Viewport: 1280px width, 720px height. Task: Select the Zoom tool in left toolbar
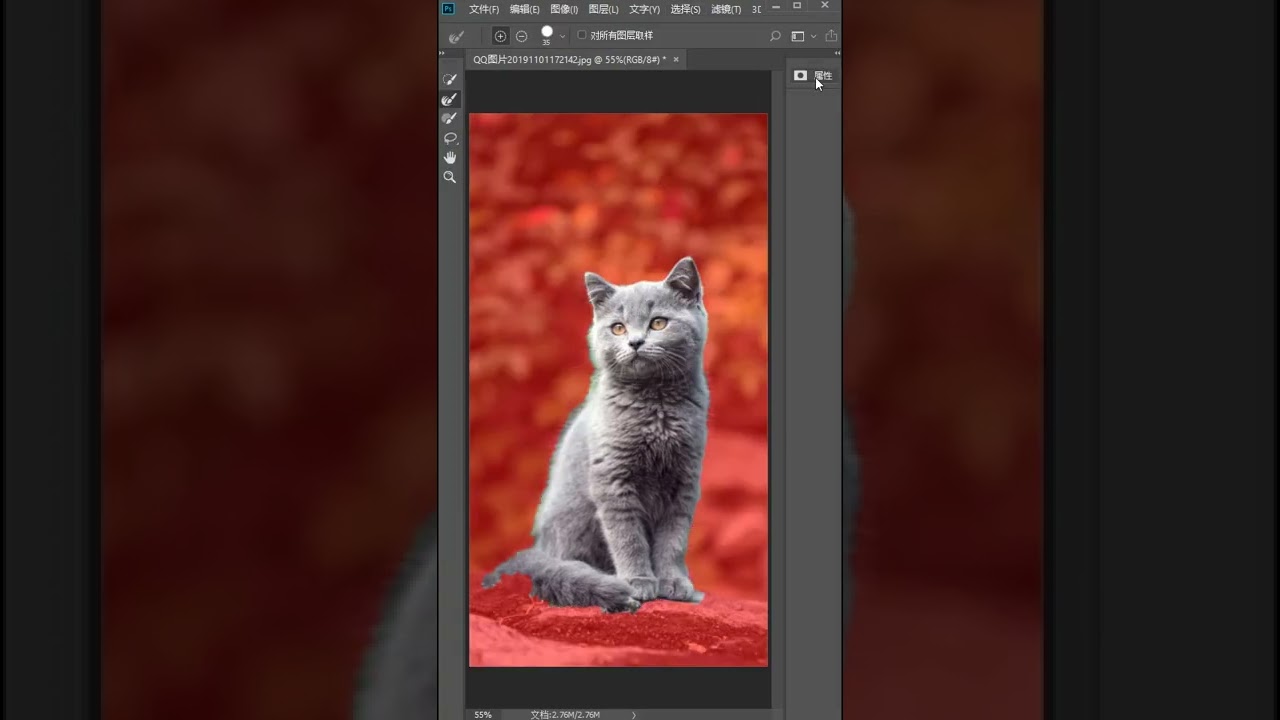tap(450, 177)
